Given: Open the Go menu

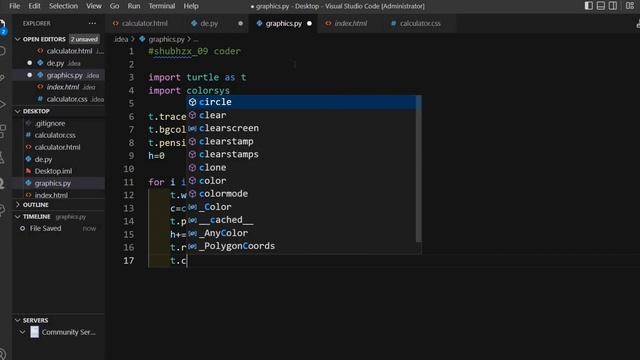Looking at the screenshot, I should coord(115,6).
